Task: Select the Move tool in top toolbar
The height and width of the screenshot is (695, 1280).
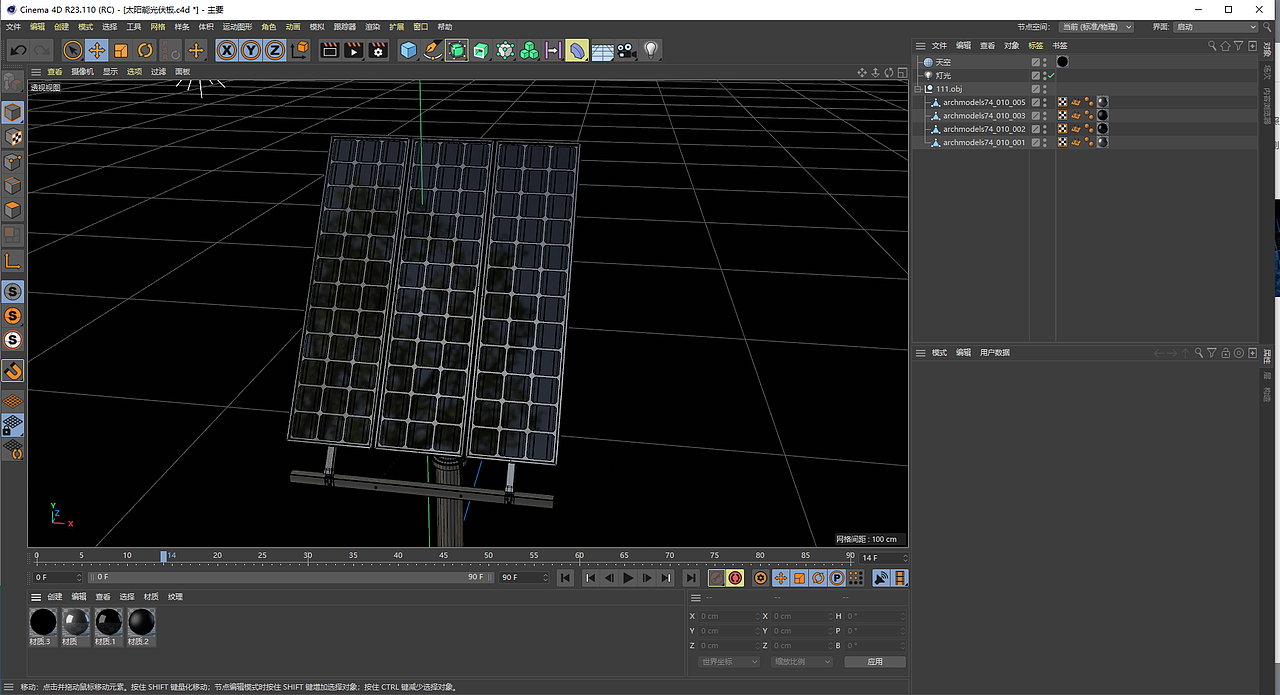Action: [97, 50]
